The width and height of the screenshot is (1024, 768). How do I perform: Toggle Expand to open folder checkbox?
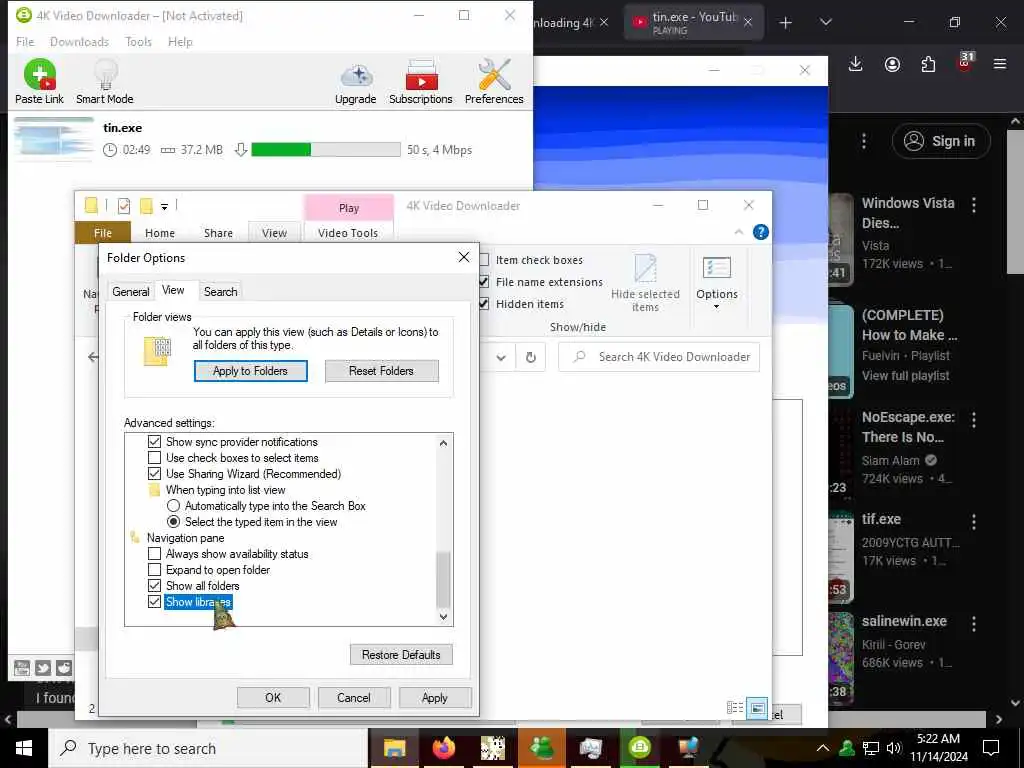coord(155,570)
